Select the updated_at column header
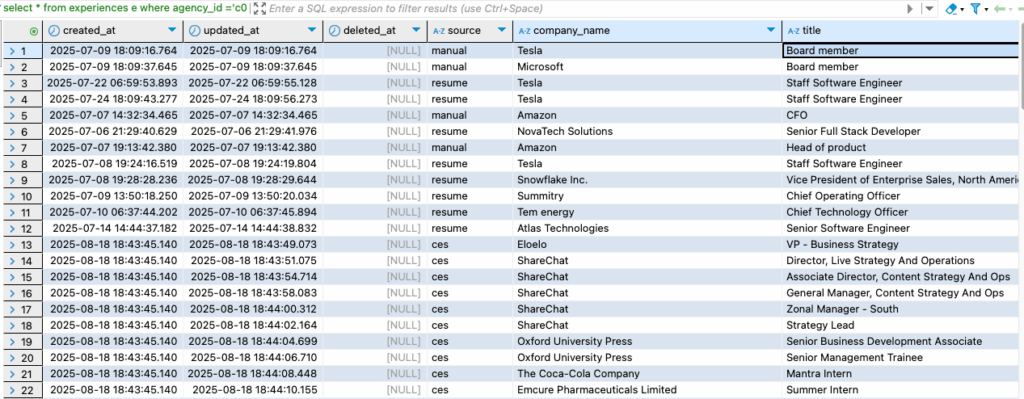This screenshot has height=399, width=1024. (253, 31)
